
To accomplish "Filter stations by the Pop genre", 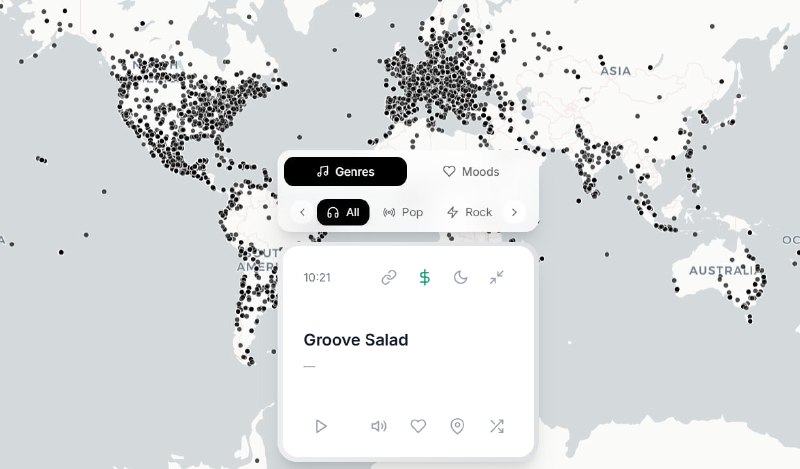I will click(x=403, y=212).
